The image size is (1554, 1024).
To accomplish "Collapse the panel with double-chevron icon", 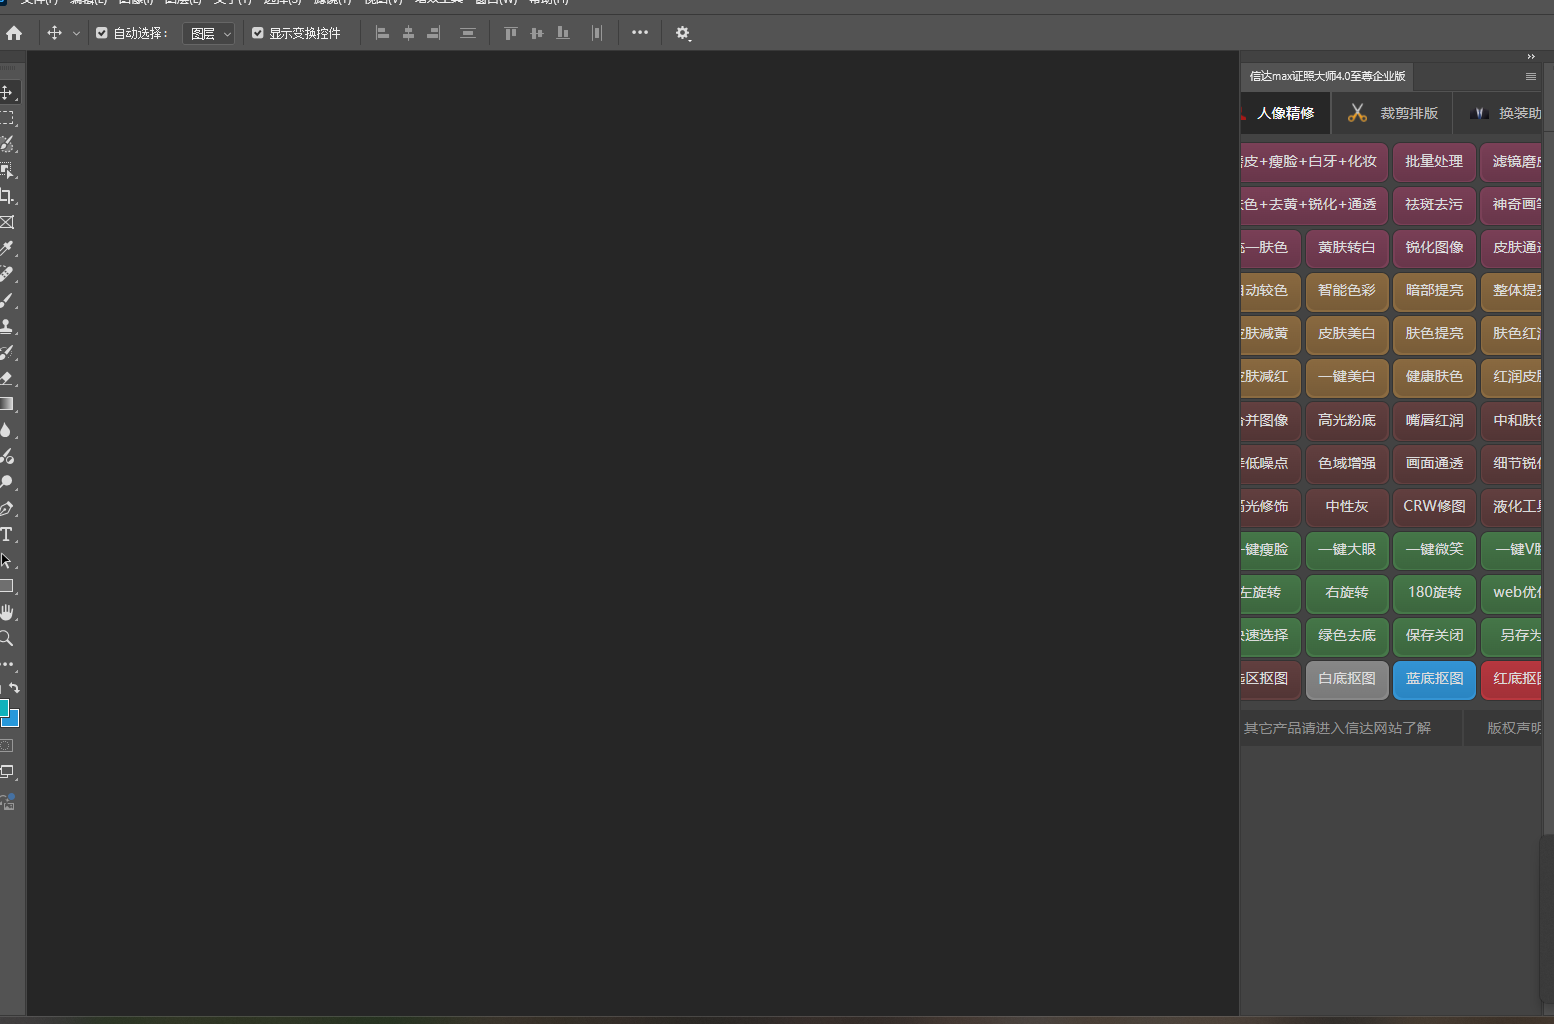I will (x=1531, y=57).
